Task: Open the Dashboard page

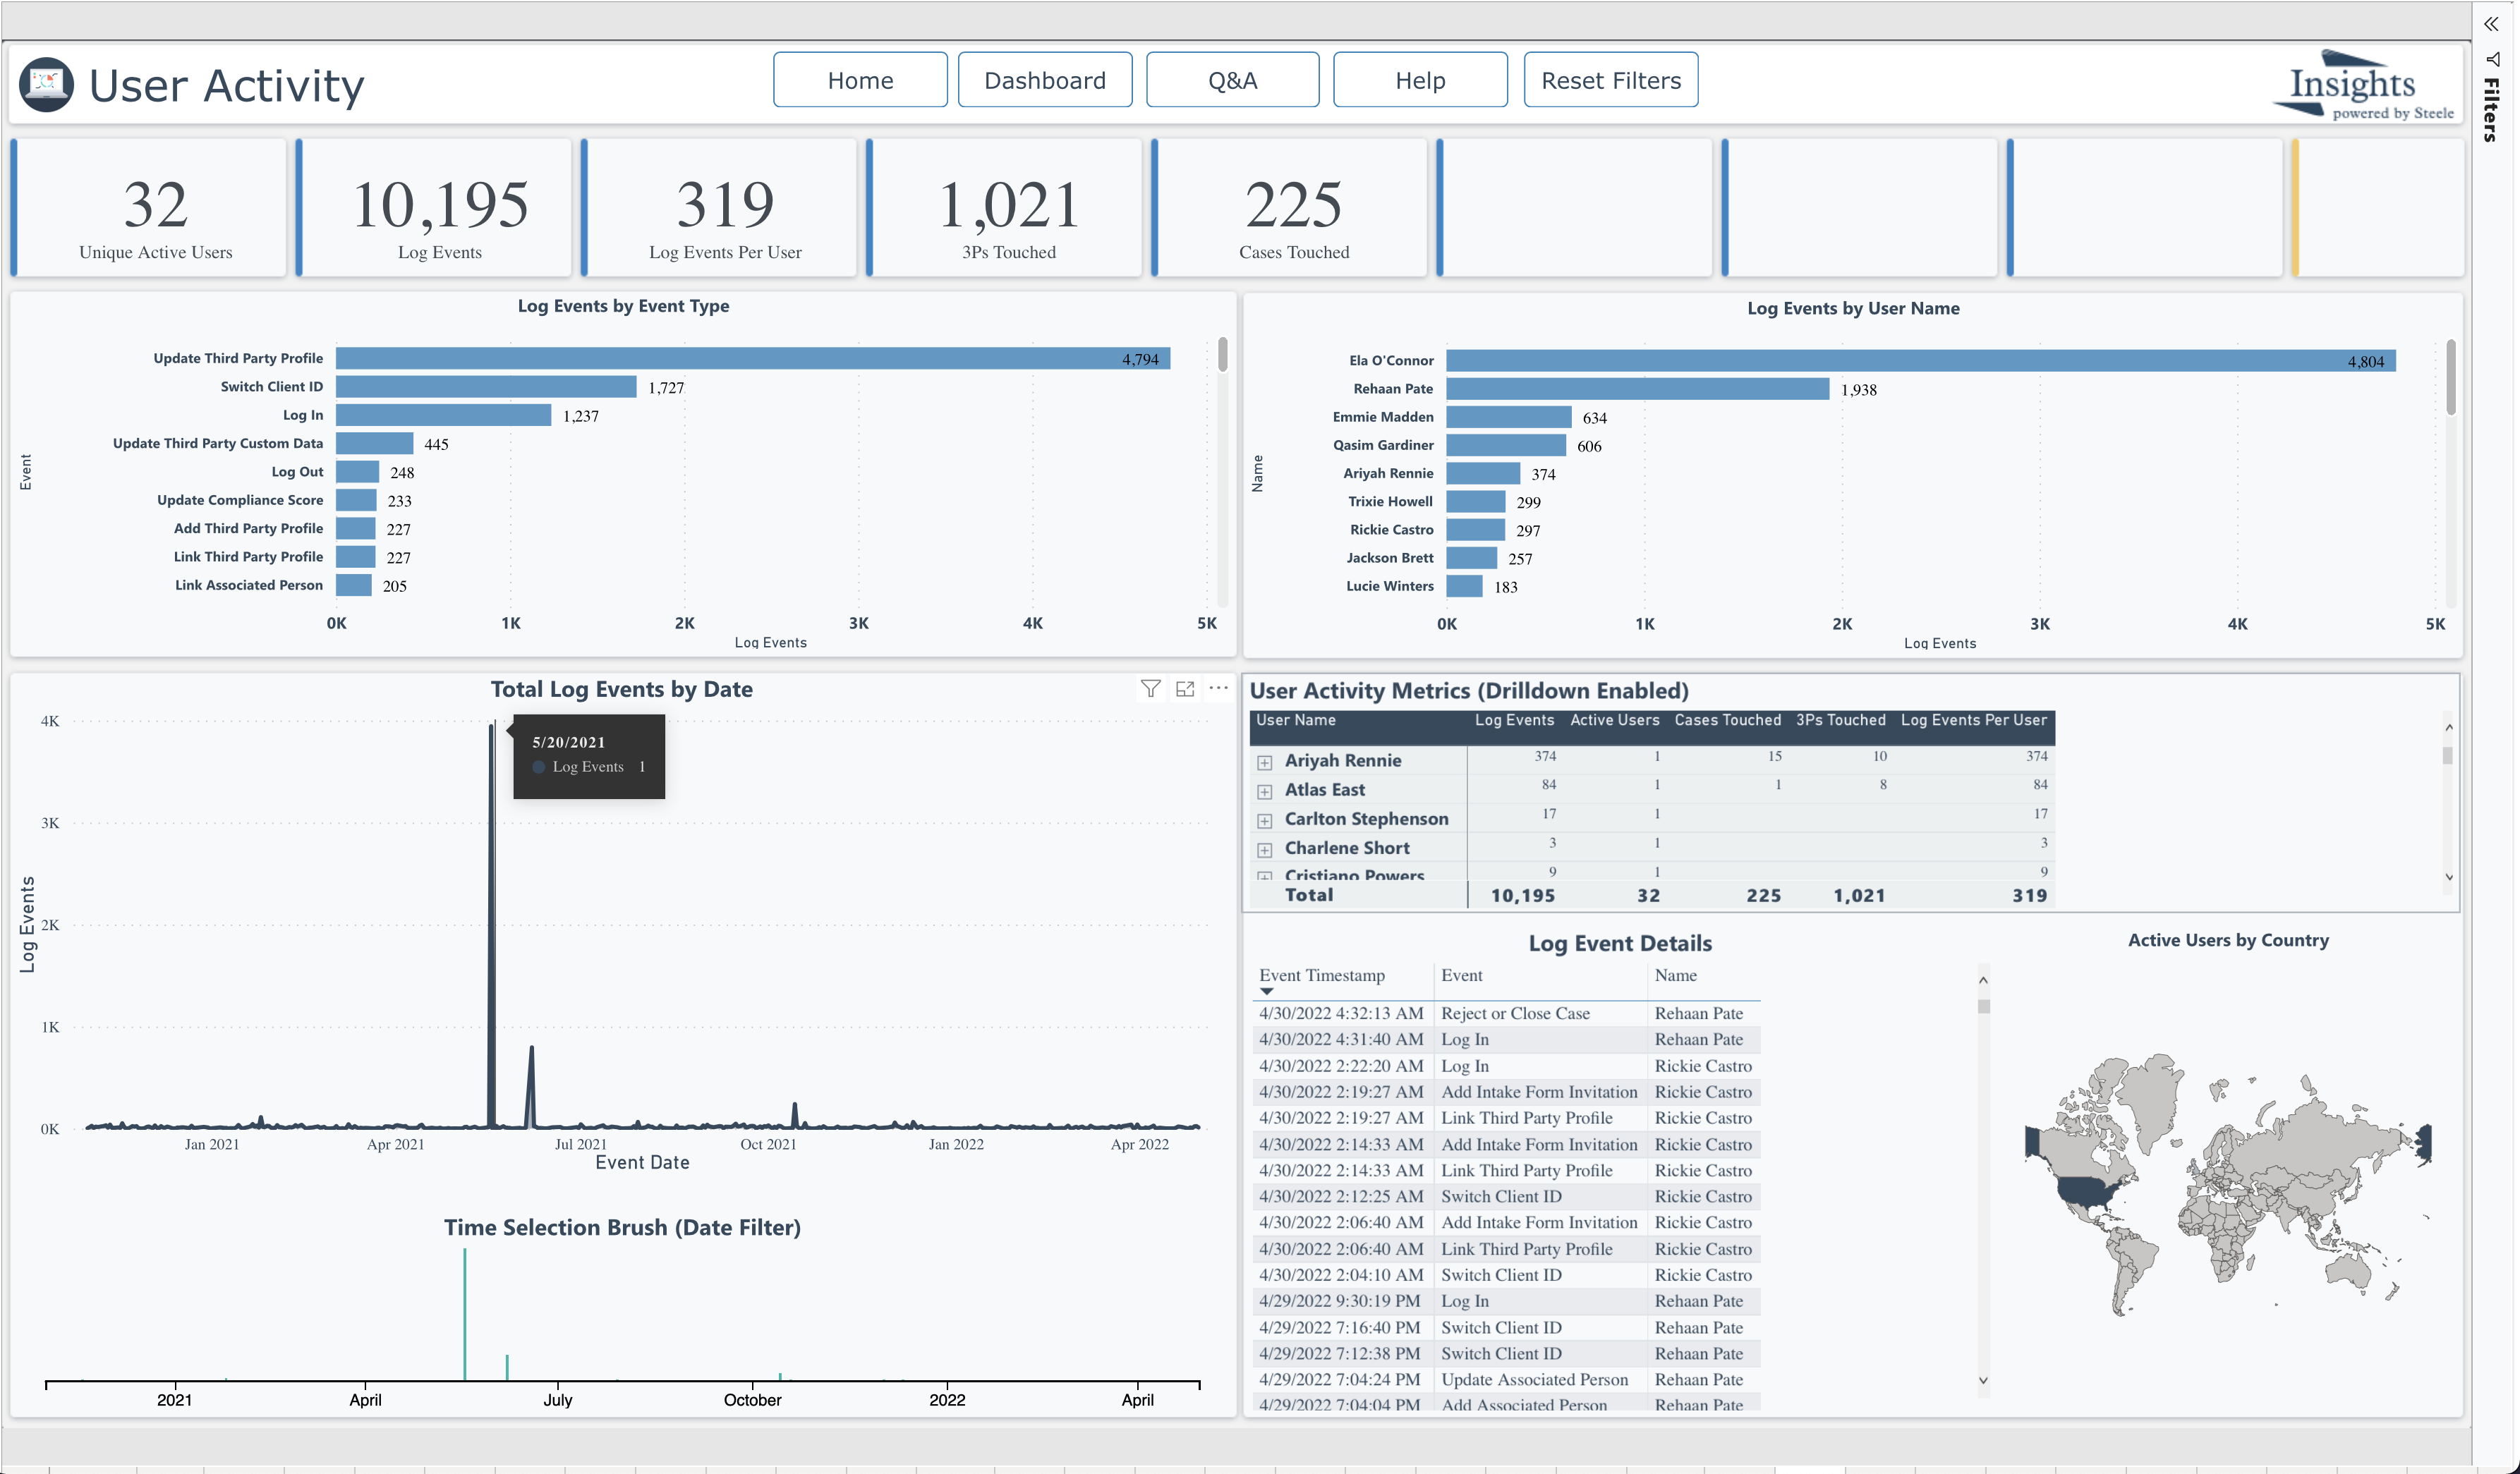Action: click(1044, 80)
